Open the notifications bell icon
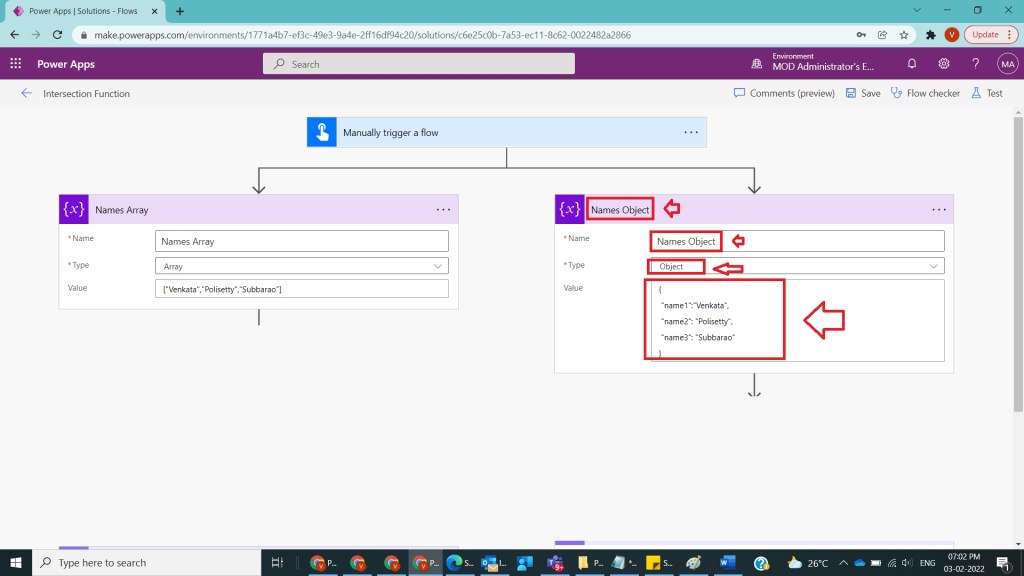This screenshot has height=576, width=1024. click(912, 63)
